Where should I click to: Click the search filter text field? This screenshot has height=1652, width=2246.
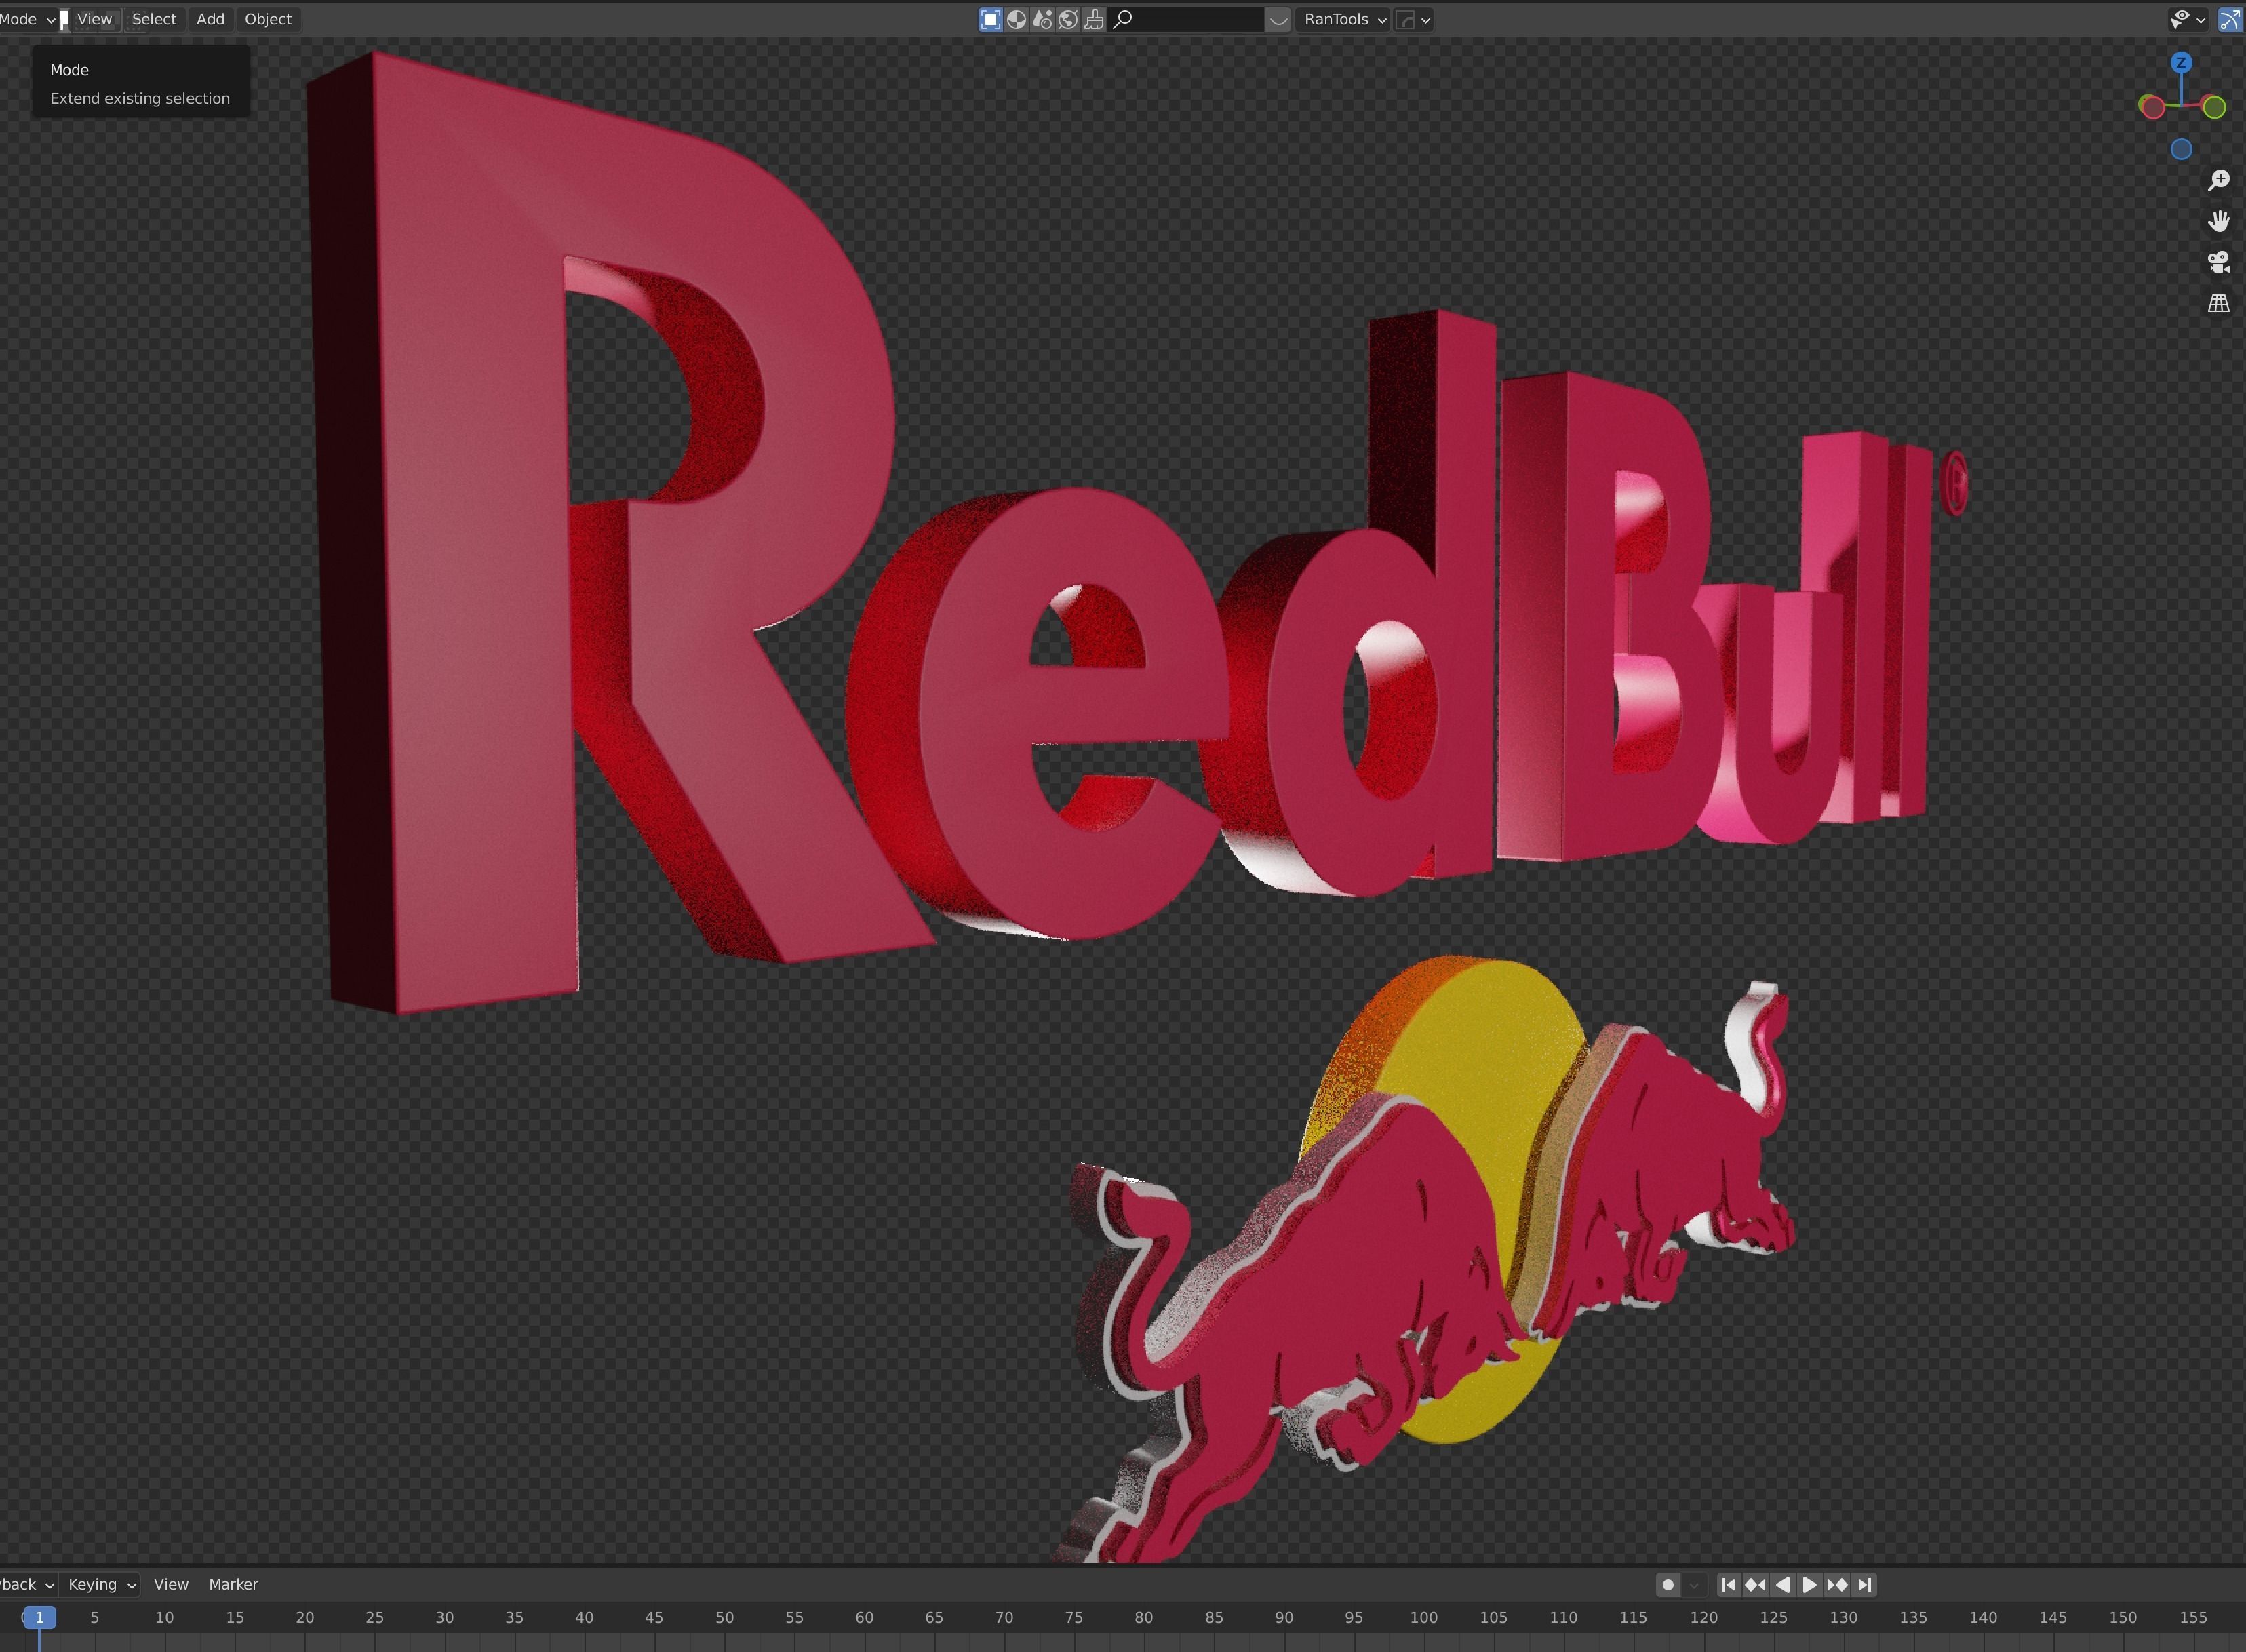pyautogui.click(x=1187, y=20)
